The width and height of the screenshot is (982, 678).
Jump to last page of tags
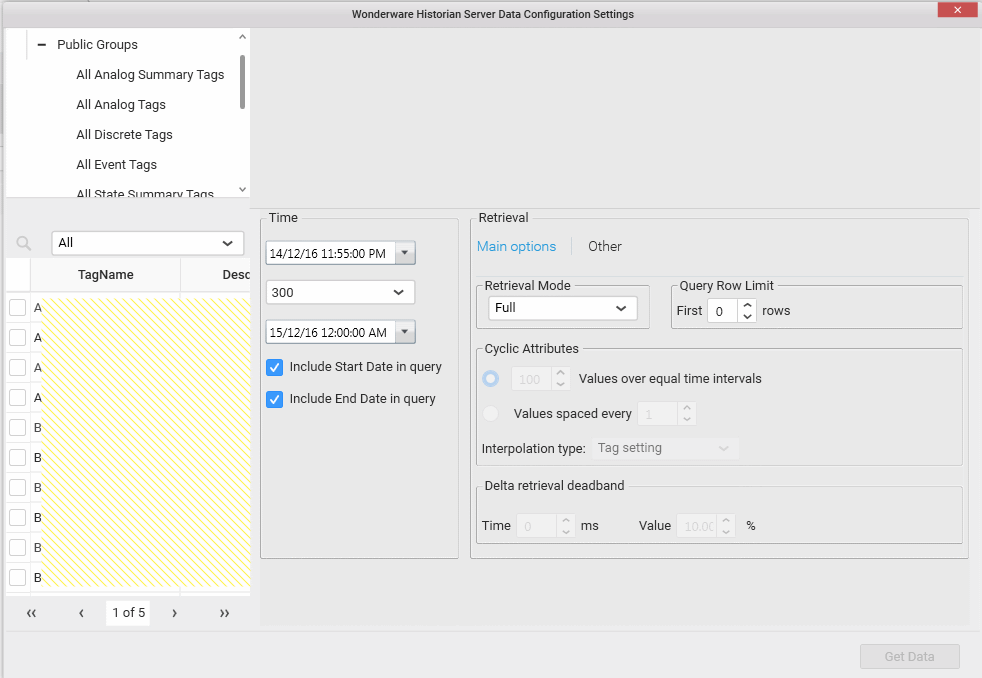point(224,613)
